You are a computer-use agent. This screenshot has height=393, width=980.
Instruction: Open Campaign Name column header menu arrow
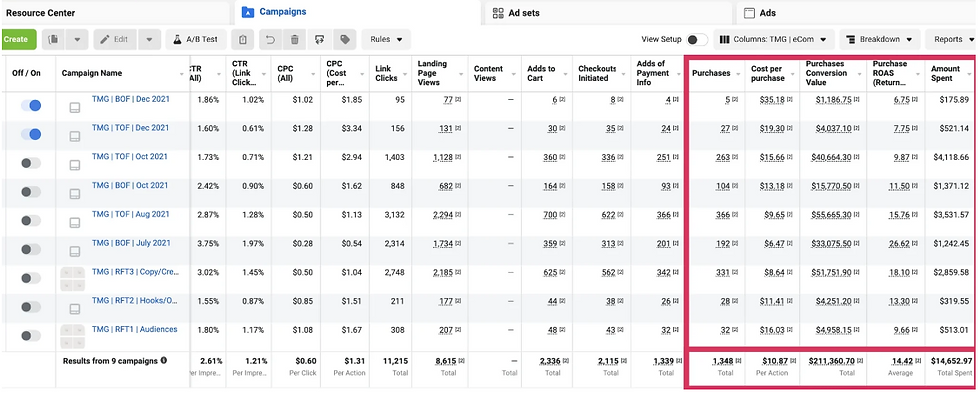[183, 74]
